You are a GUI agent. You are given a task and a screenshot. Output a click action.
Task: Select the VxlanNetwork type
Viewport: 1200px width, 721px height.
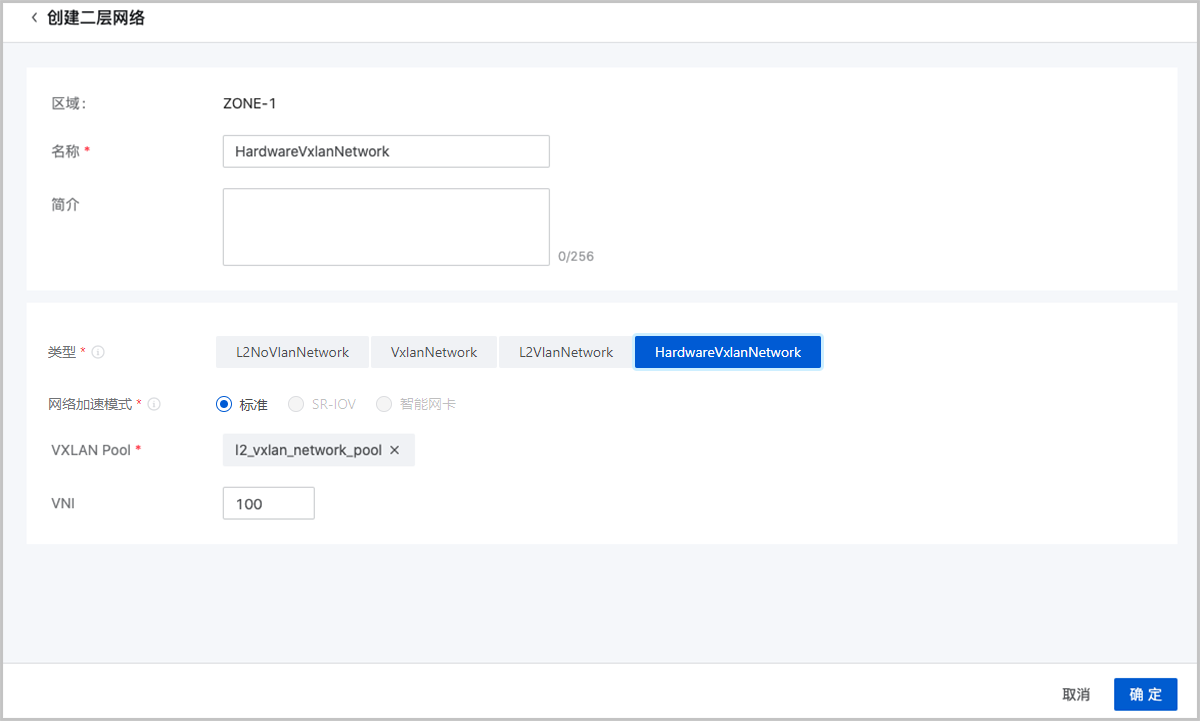433,351
